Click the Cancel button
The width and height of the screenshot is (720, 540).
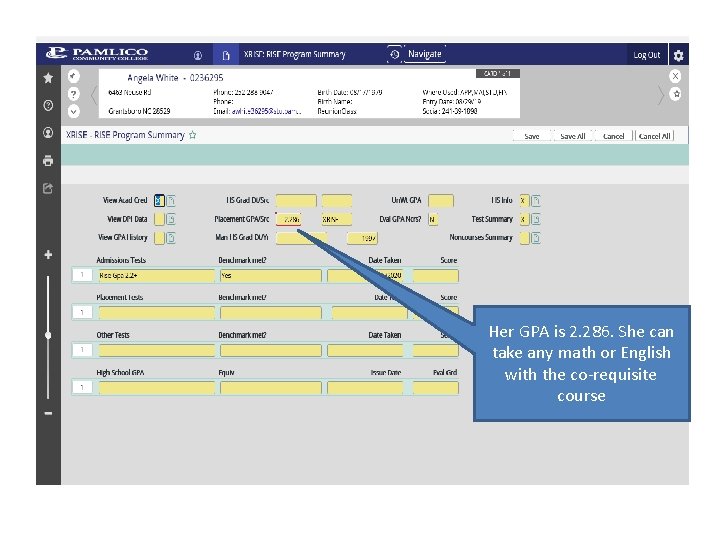pyautogui.click(x=613, y=136)
